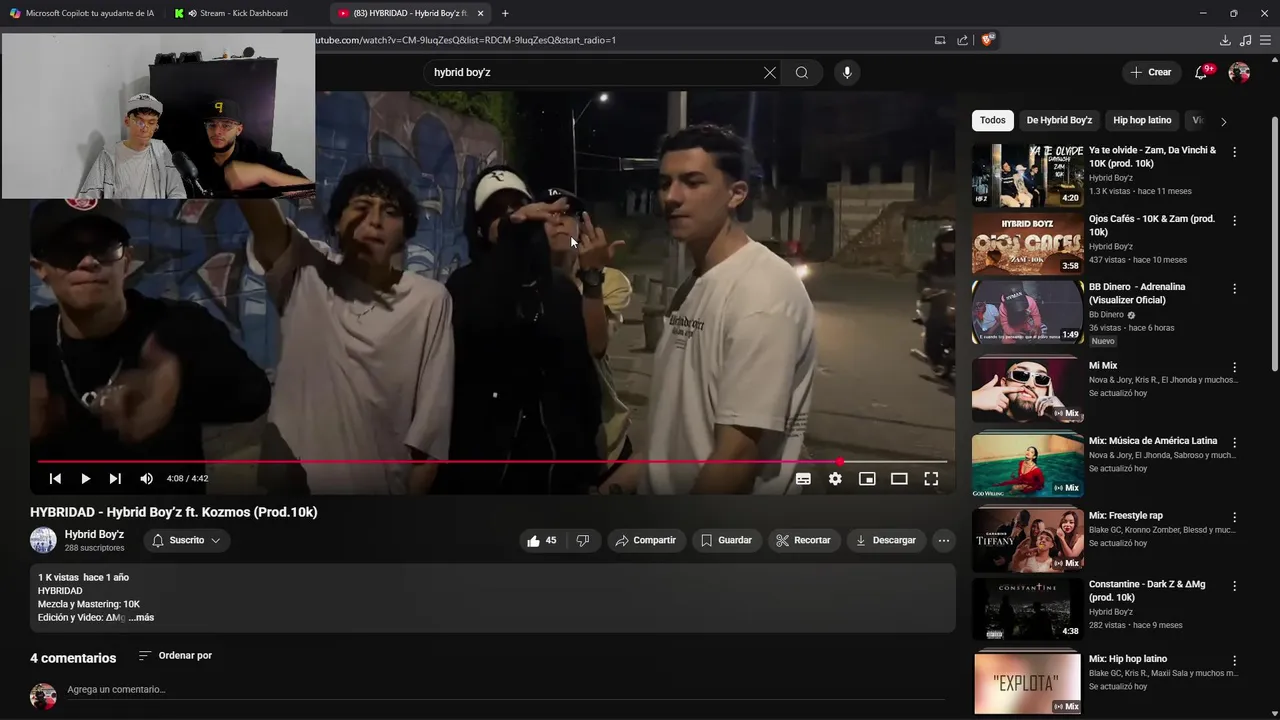The image size is (1280, 720).
Task: Click the Brave shields icon
Action: point(988,40)
